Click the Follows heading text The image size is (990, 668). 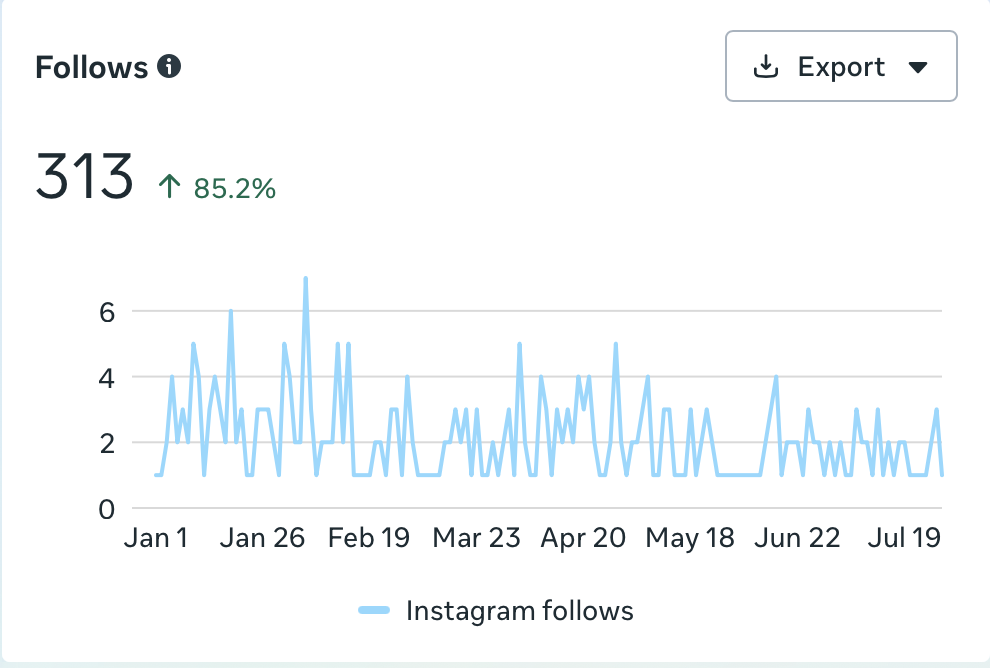pos(92,67)
